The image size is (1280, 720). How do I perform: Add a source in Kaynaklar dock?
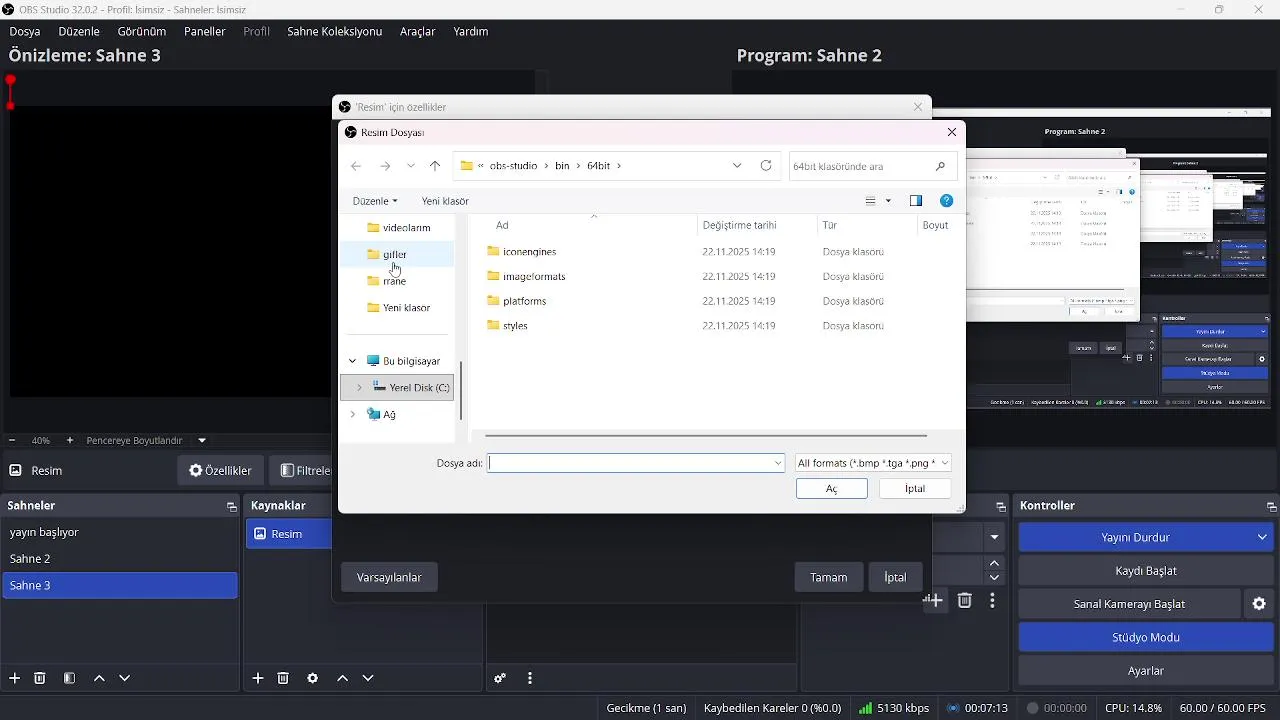258,678
